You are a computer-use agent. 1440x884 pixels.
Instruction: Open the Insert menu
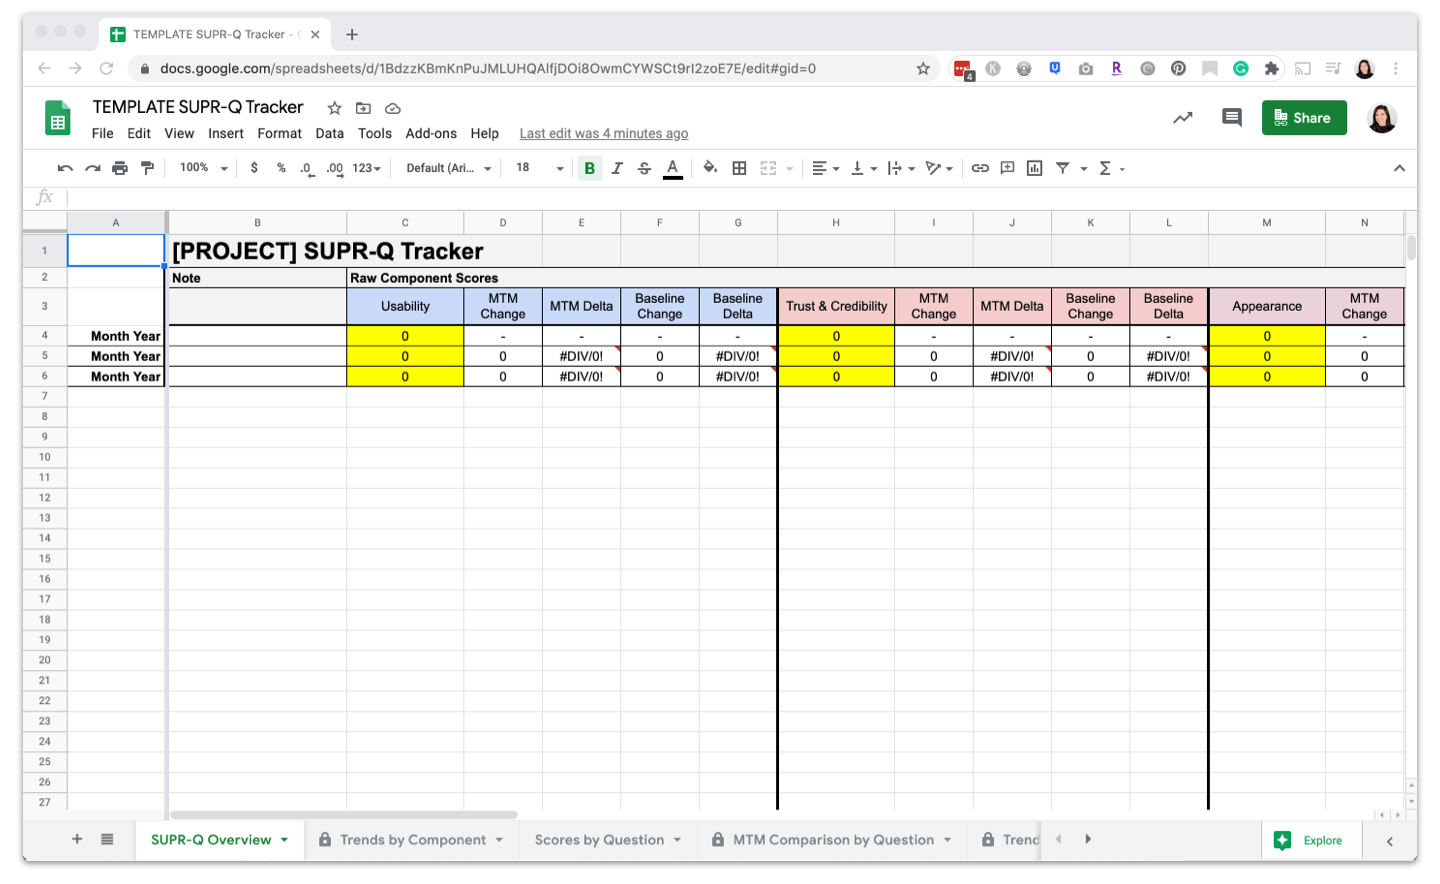[226, 133]
